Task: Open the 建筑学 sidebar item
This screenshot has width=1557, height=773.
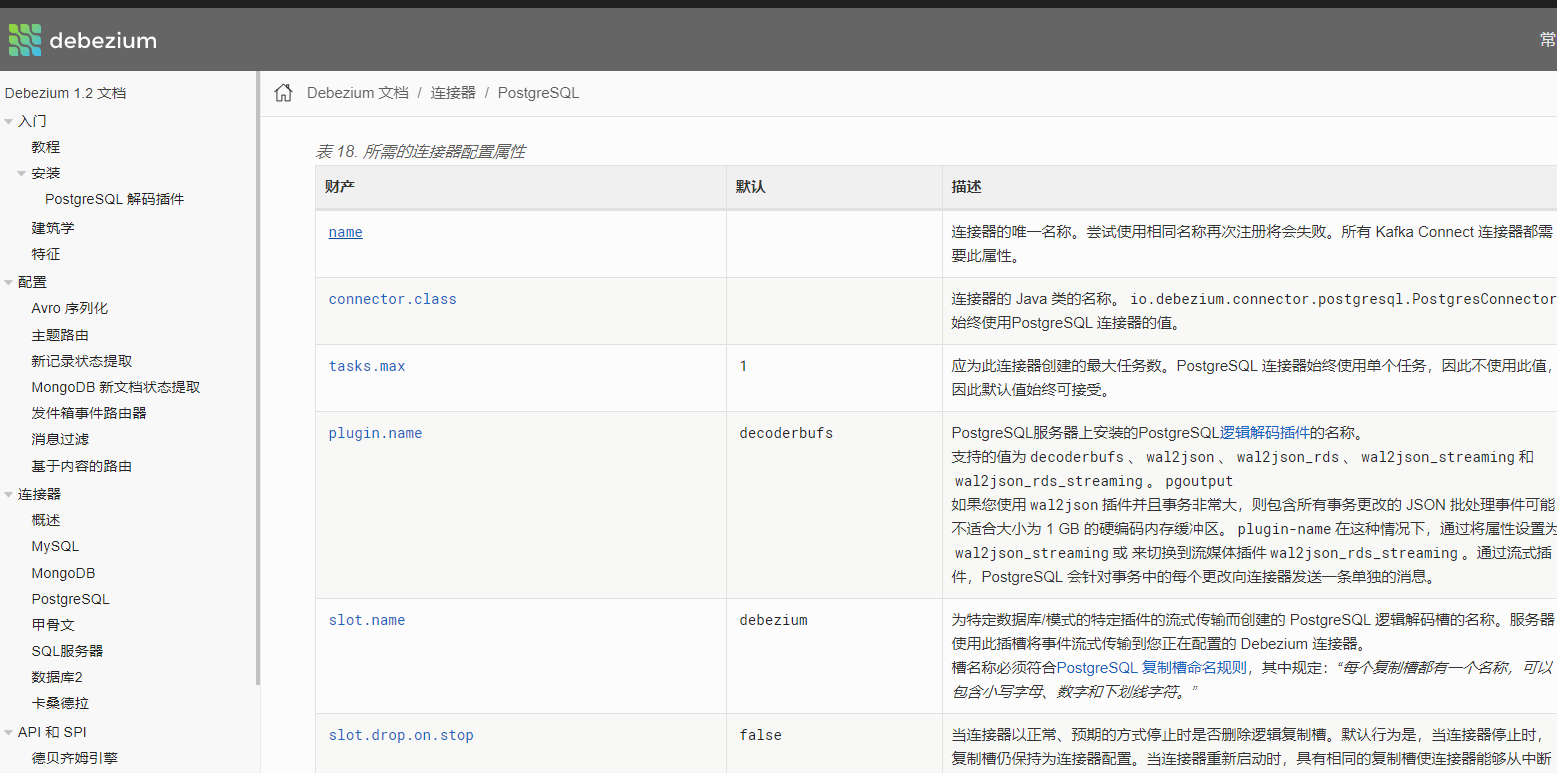Action: pos(53,228)
